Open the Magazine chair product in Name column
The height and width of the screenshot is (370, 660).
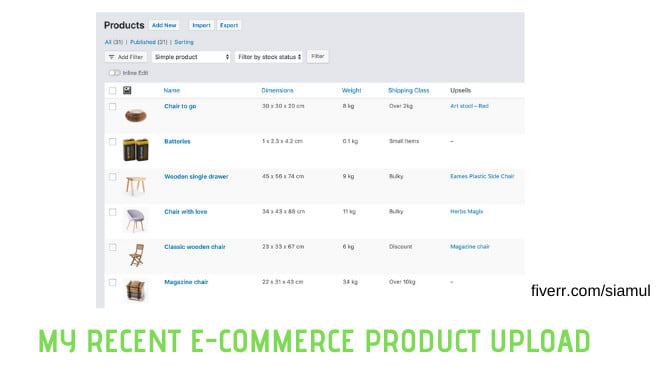click(186, 282)
